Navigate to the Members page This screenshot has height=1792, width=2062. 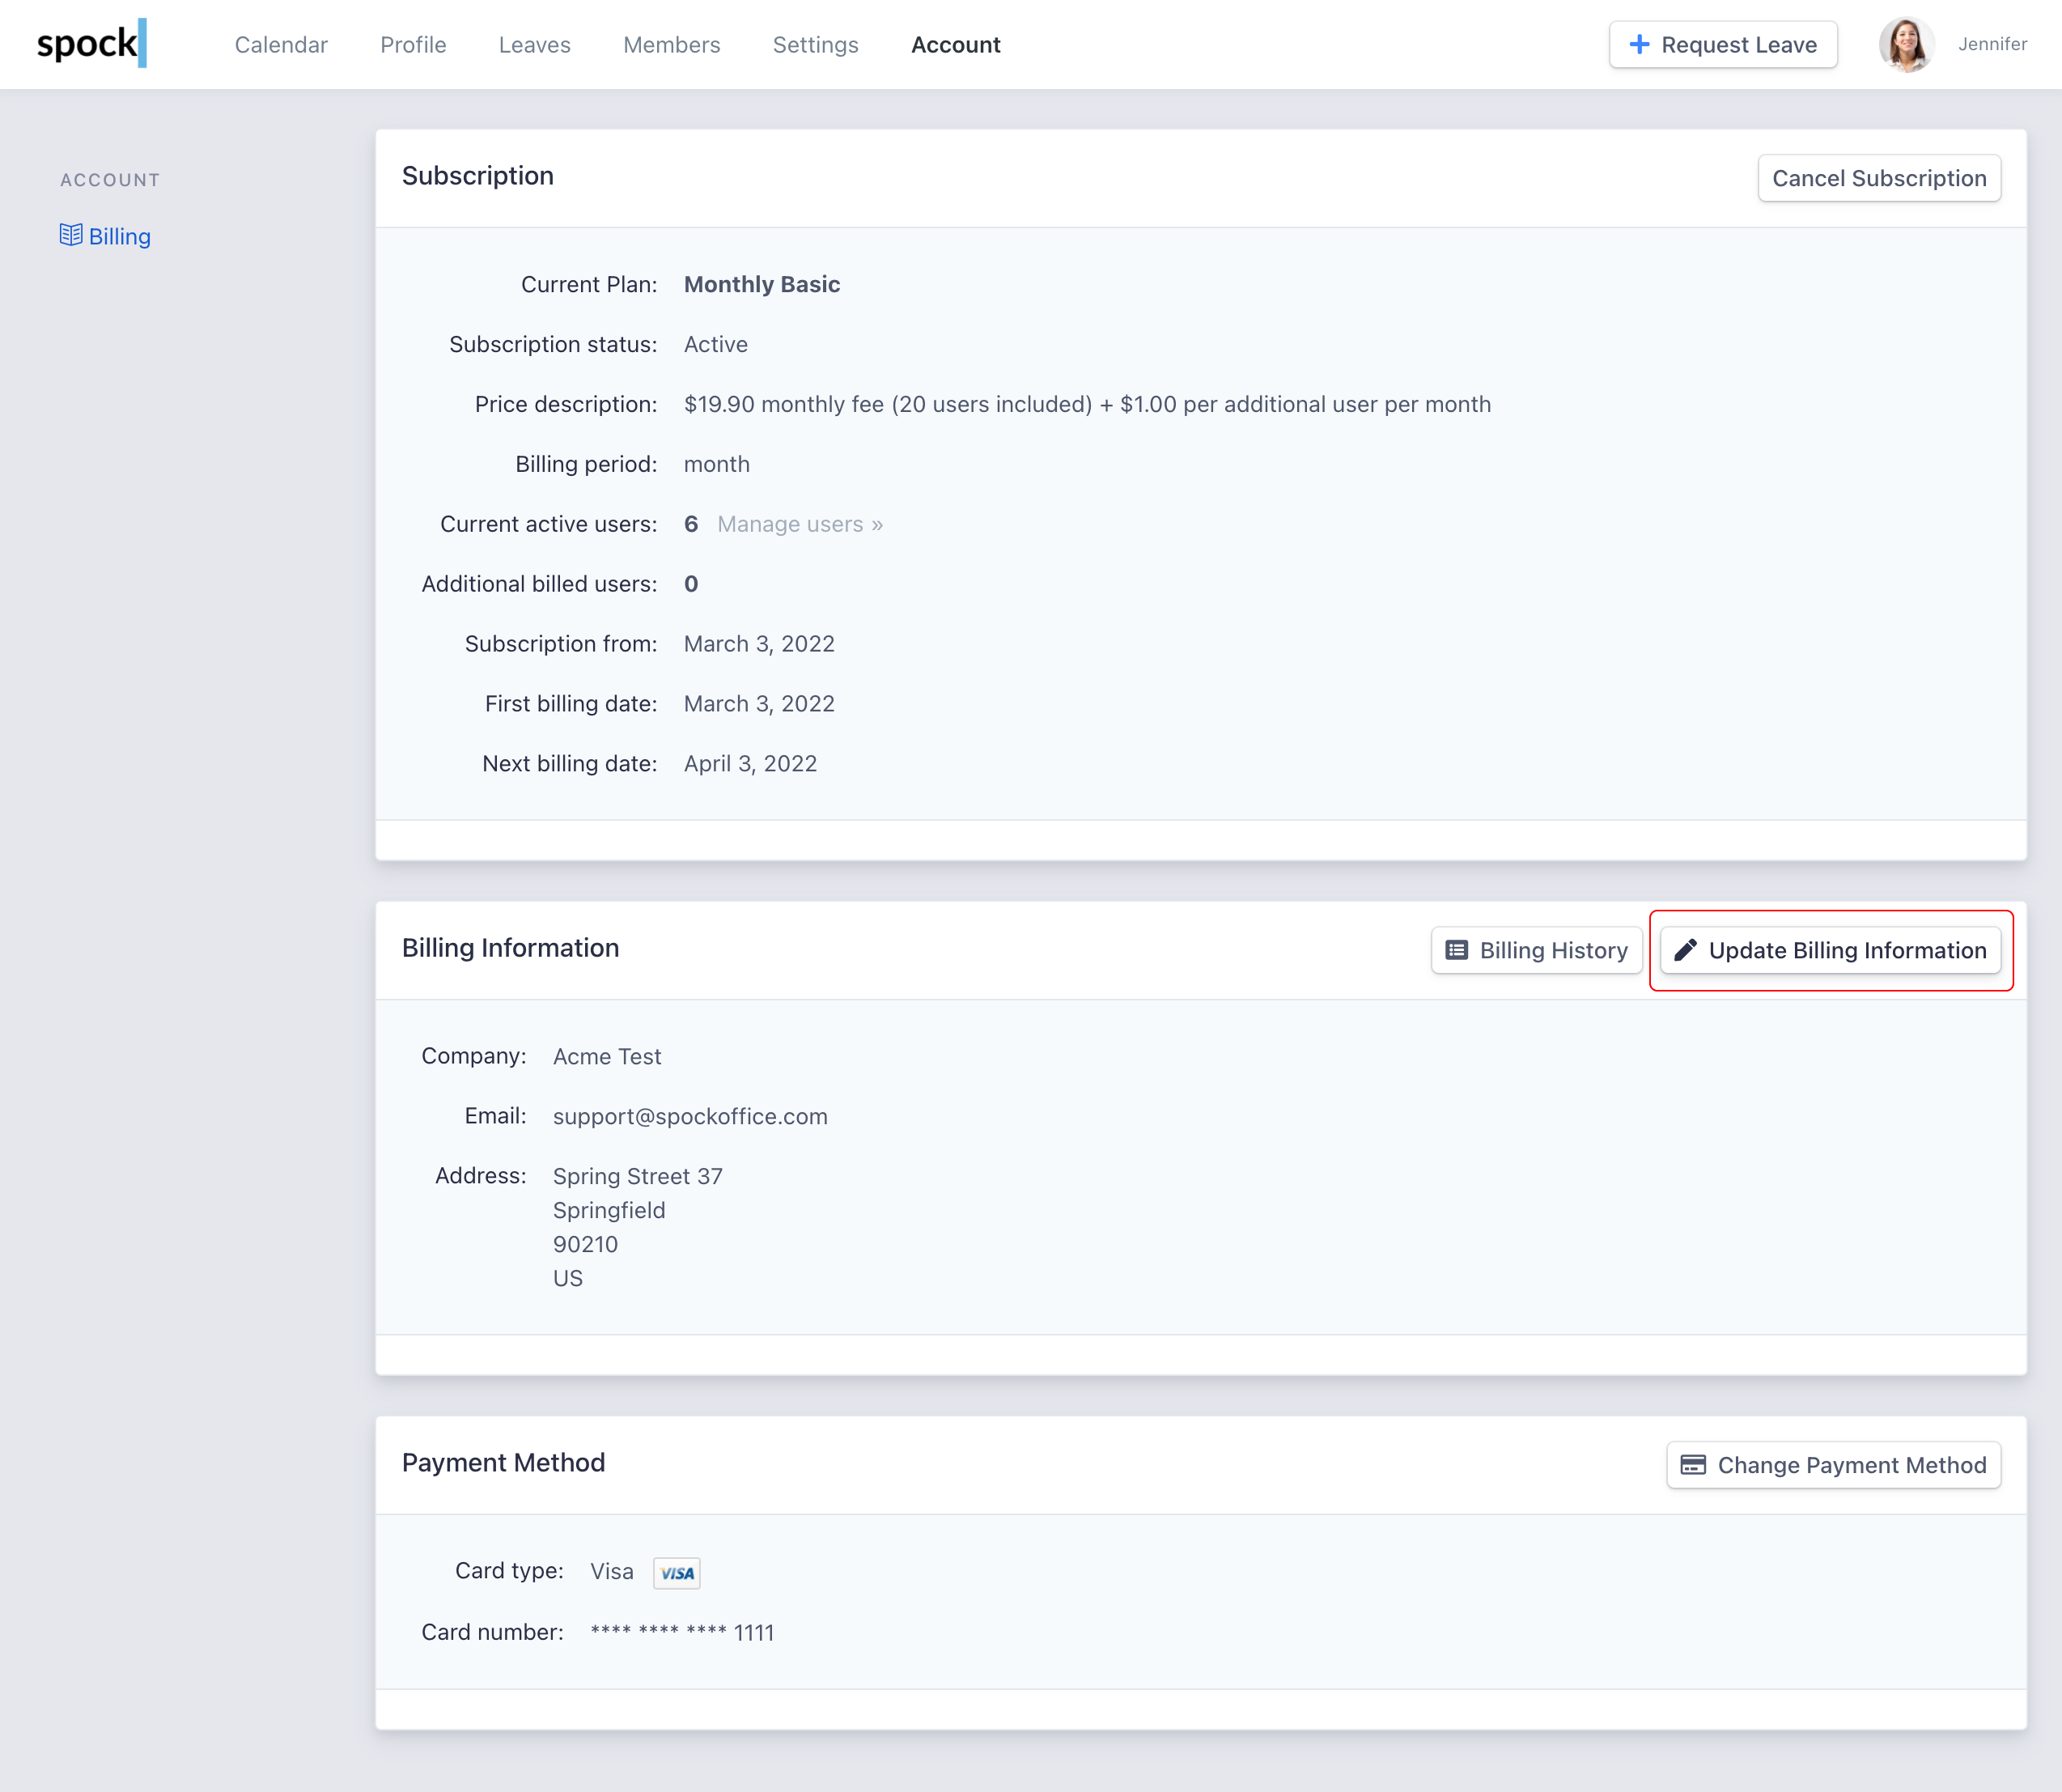pyautogui.click(x=671, y=45)
